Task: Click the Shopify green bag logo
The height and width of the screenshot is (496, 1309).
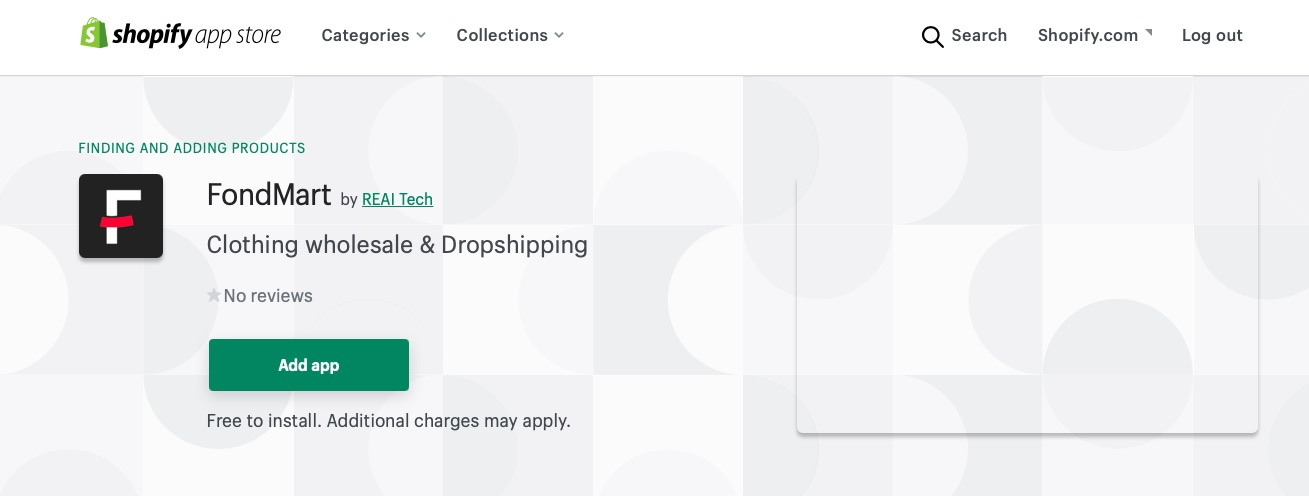Action: click(x=93, y=34)
